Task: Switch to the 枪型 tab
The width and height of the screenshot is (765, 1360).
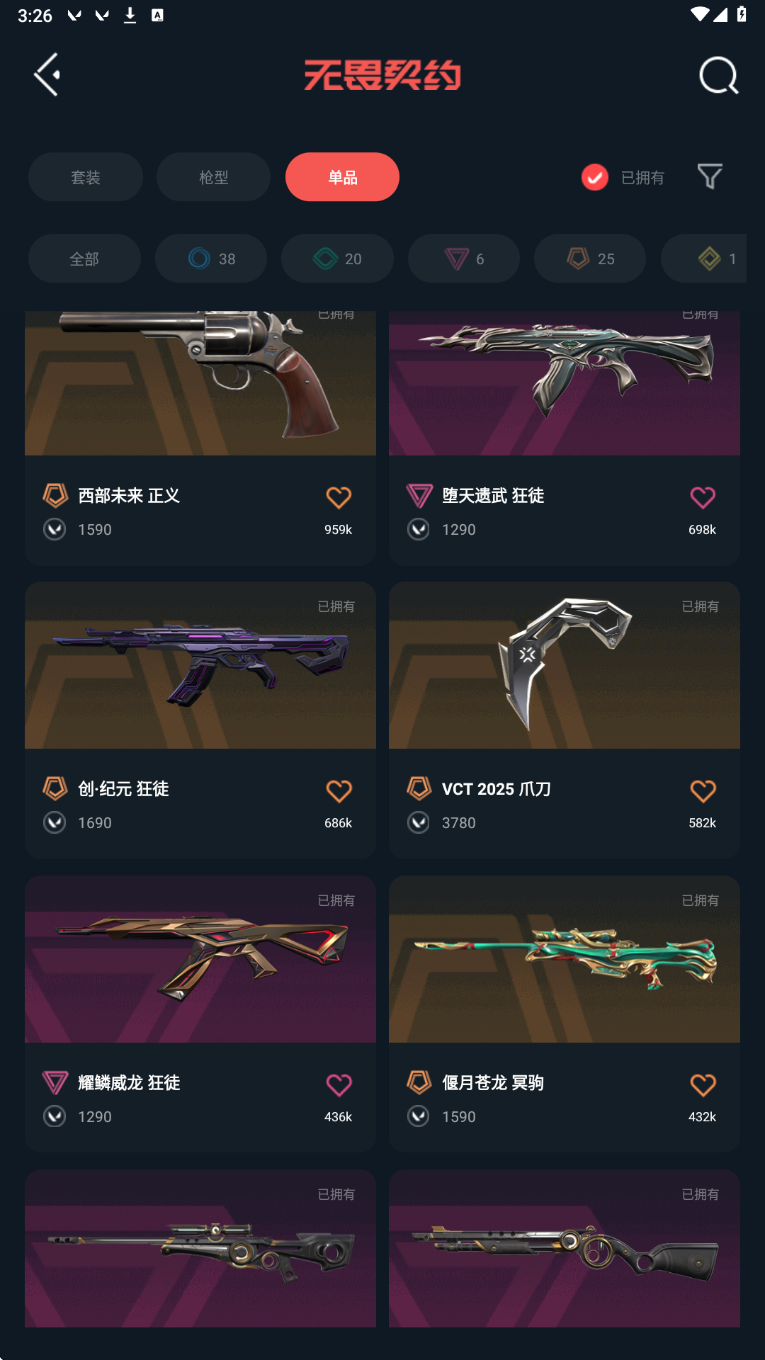Action: click(213, 177)
